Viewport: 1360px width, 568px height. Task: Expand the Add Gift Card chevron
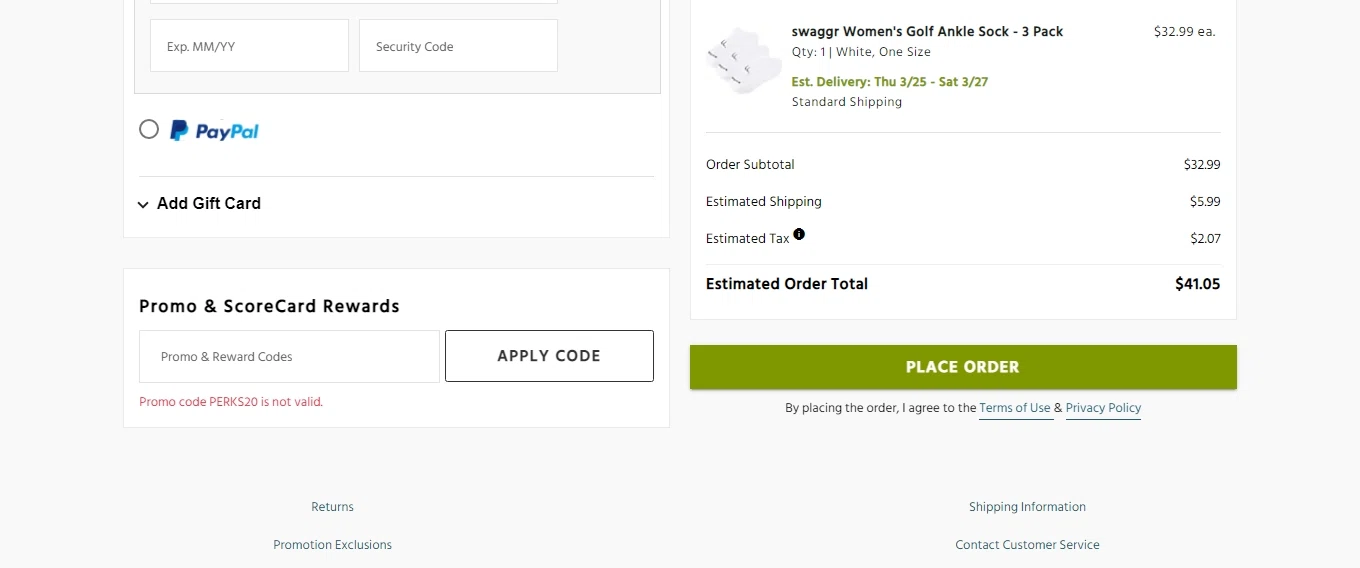click(x=143, y=204)
